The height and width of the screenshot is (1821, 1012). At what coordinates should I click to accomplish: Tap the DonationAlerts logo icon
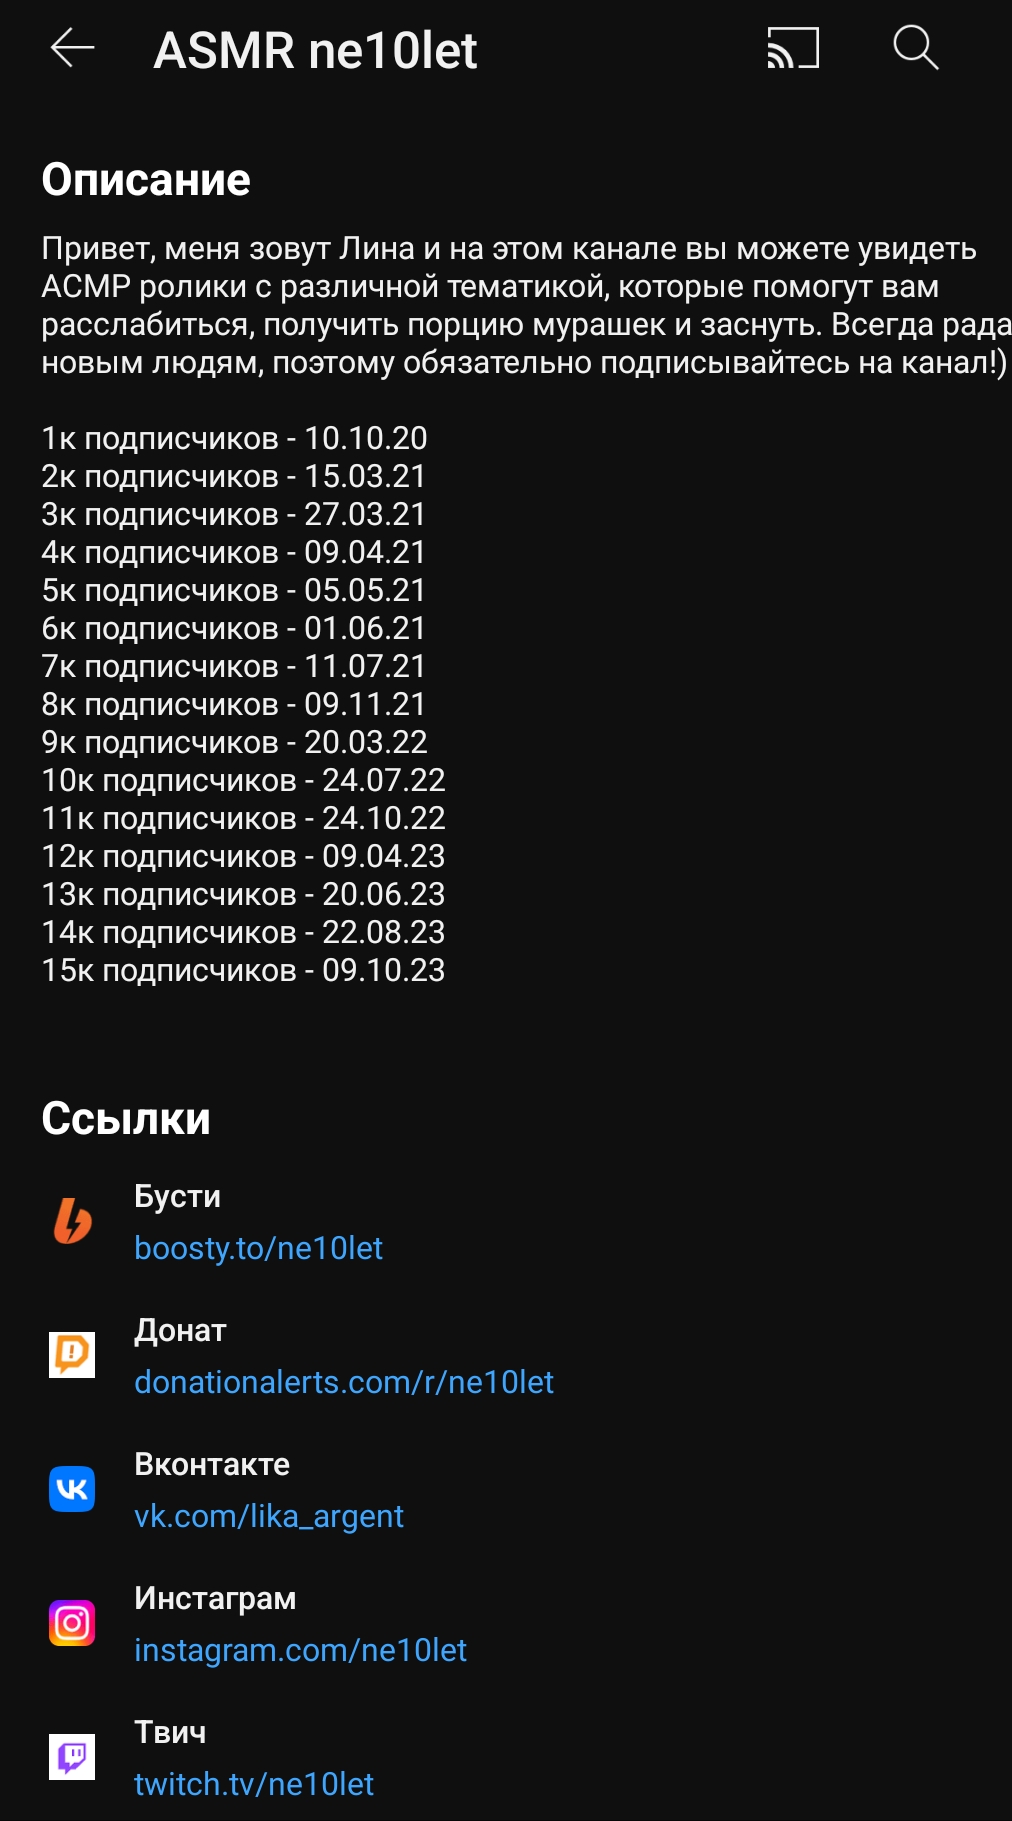click(72, 1355)
